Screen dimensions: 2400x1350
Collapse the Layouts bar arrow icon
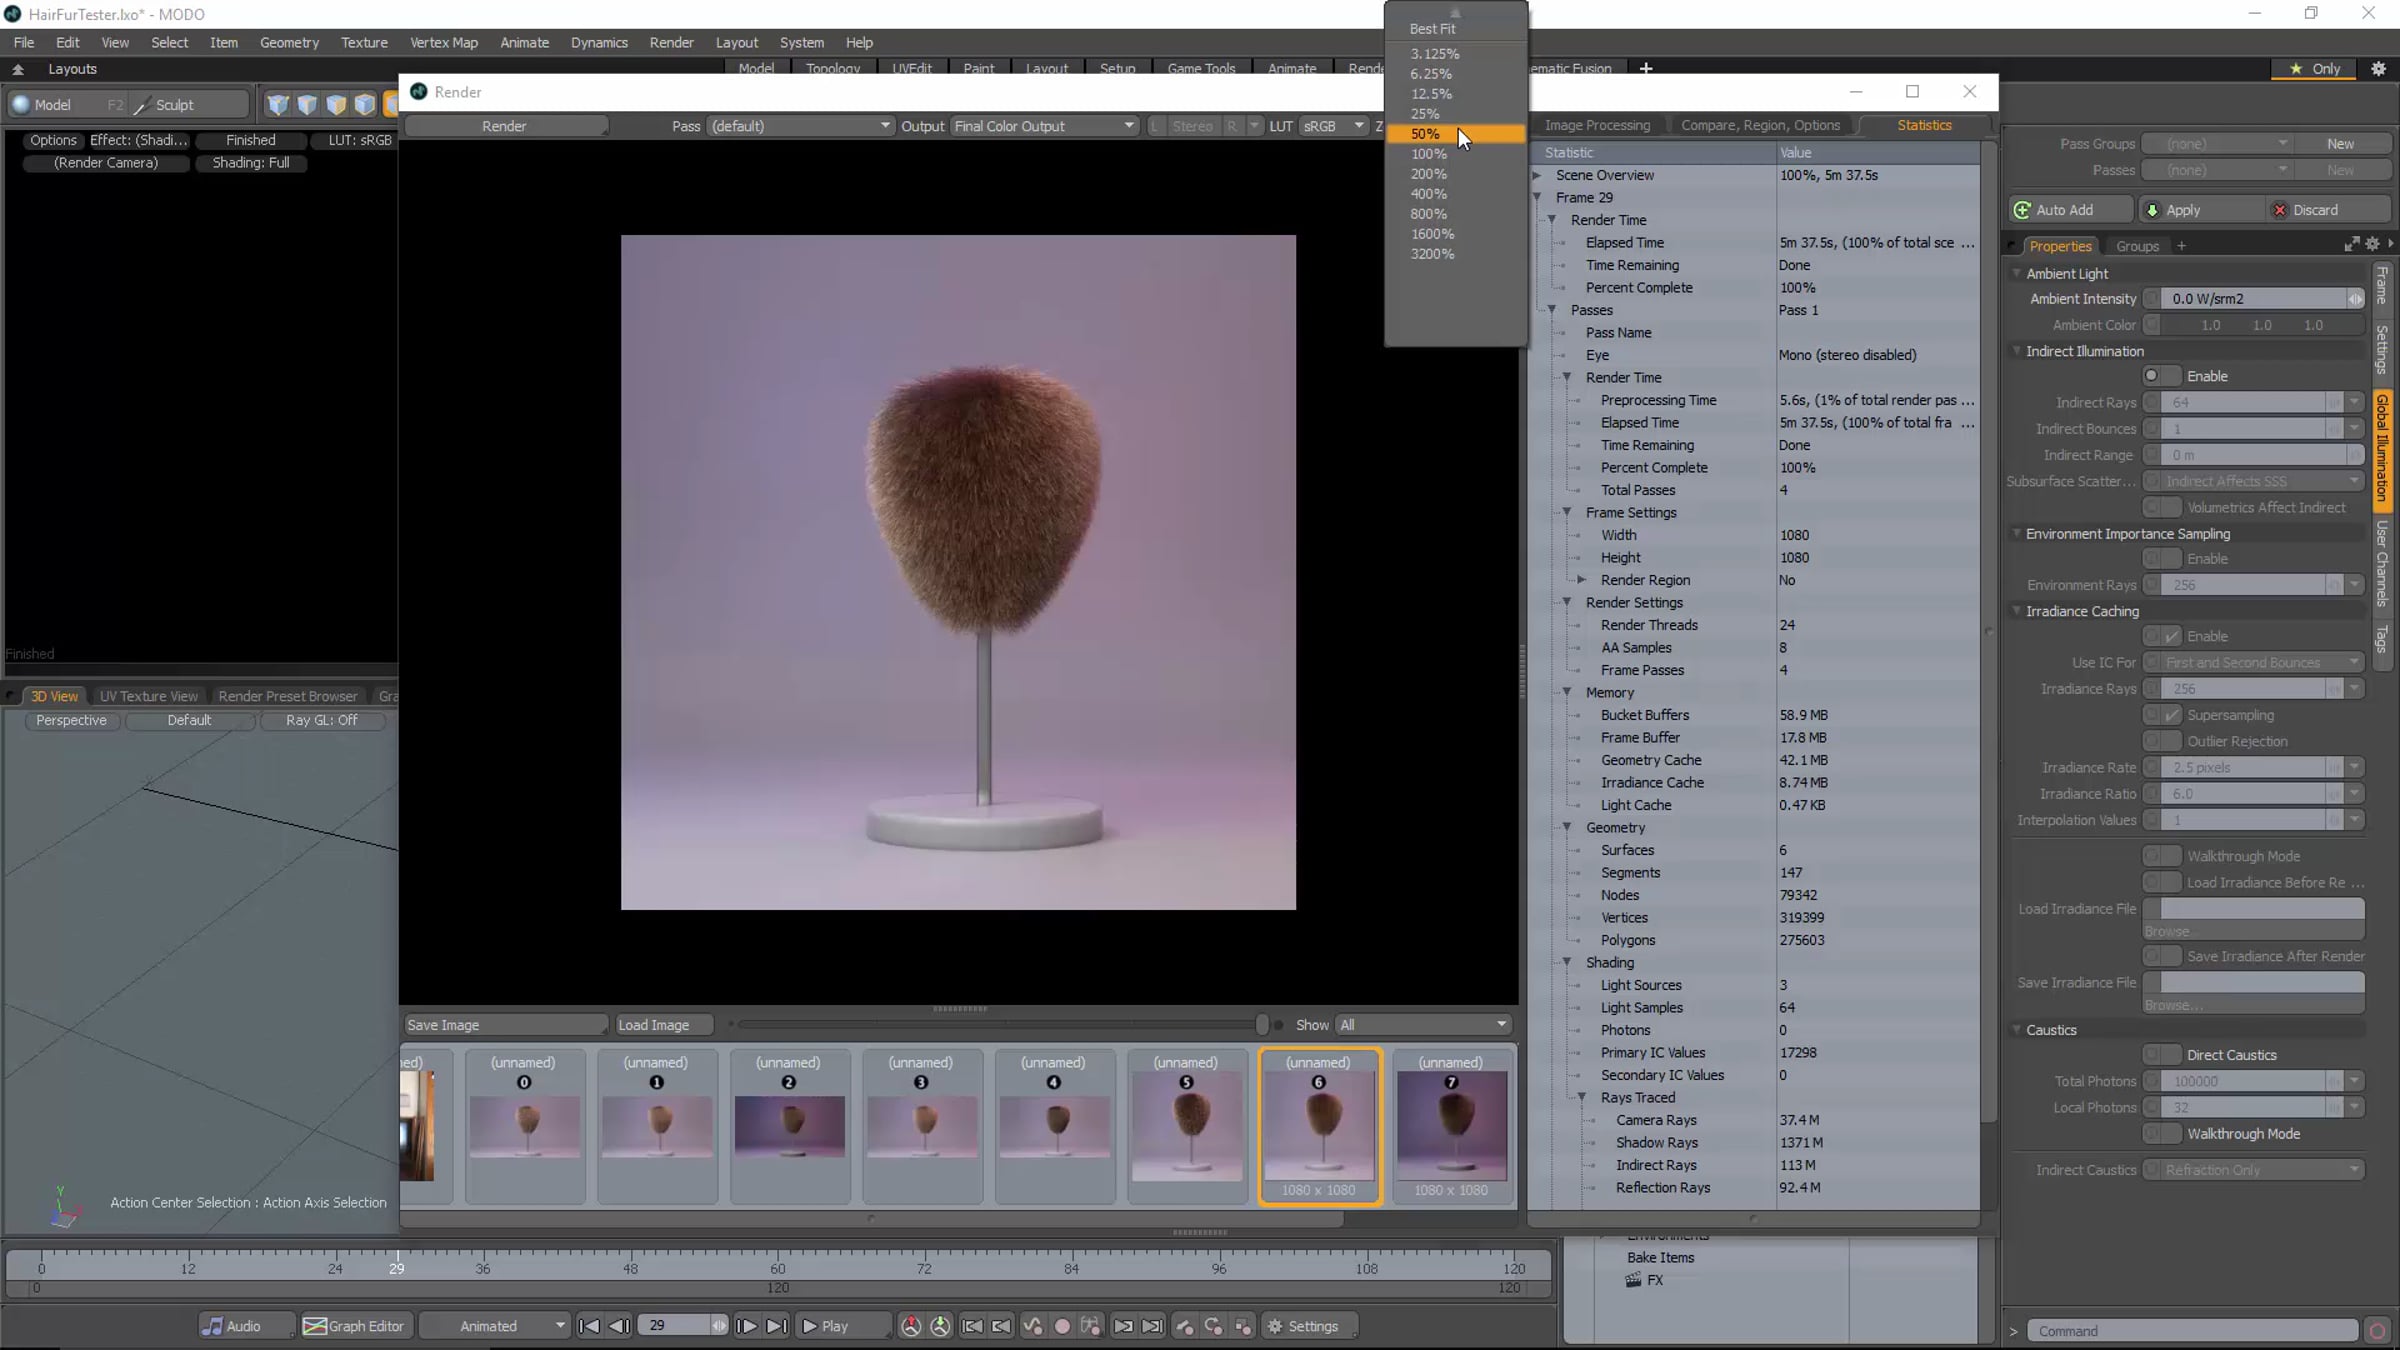tap(18, 69)
